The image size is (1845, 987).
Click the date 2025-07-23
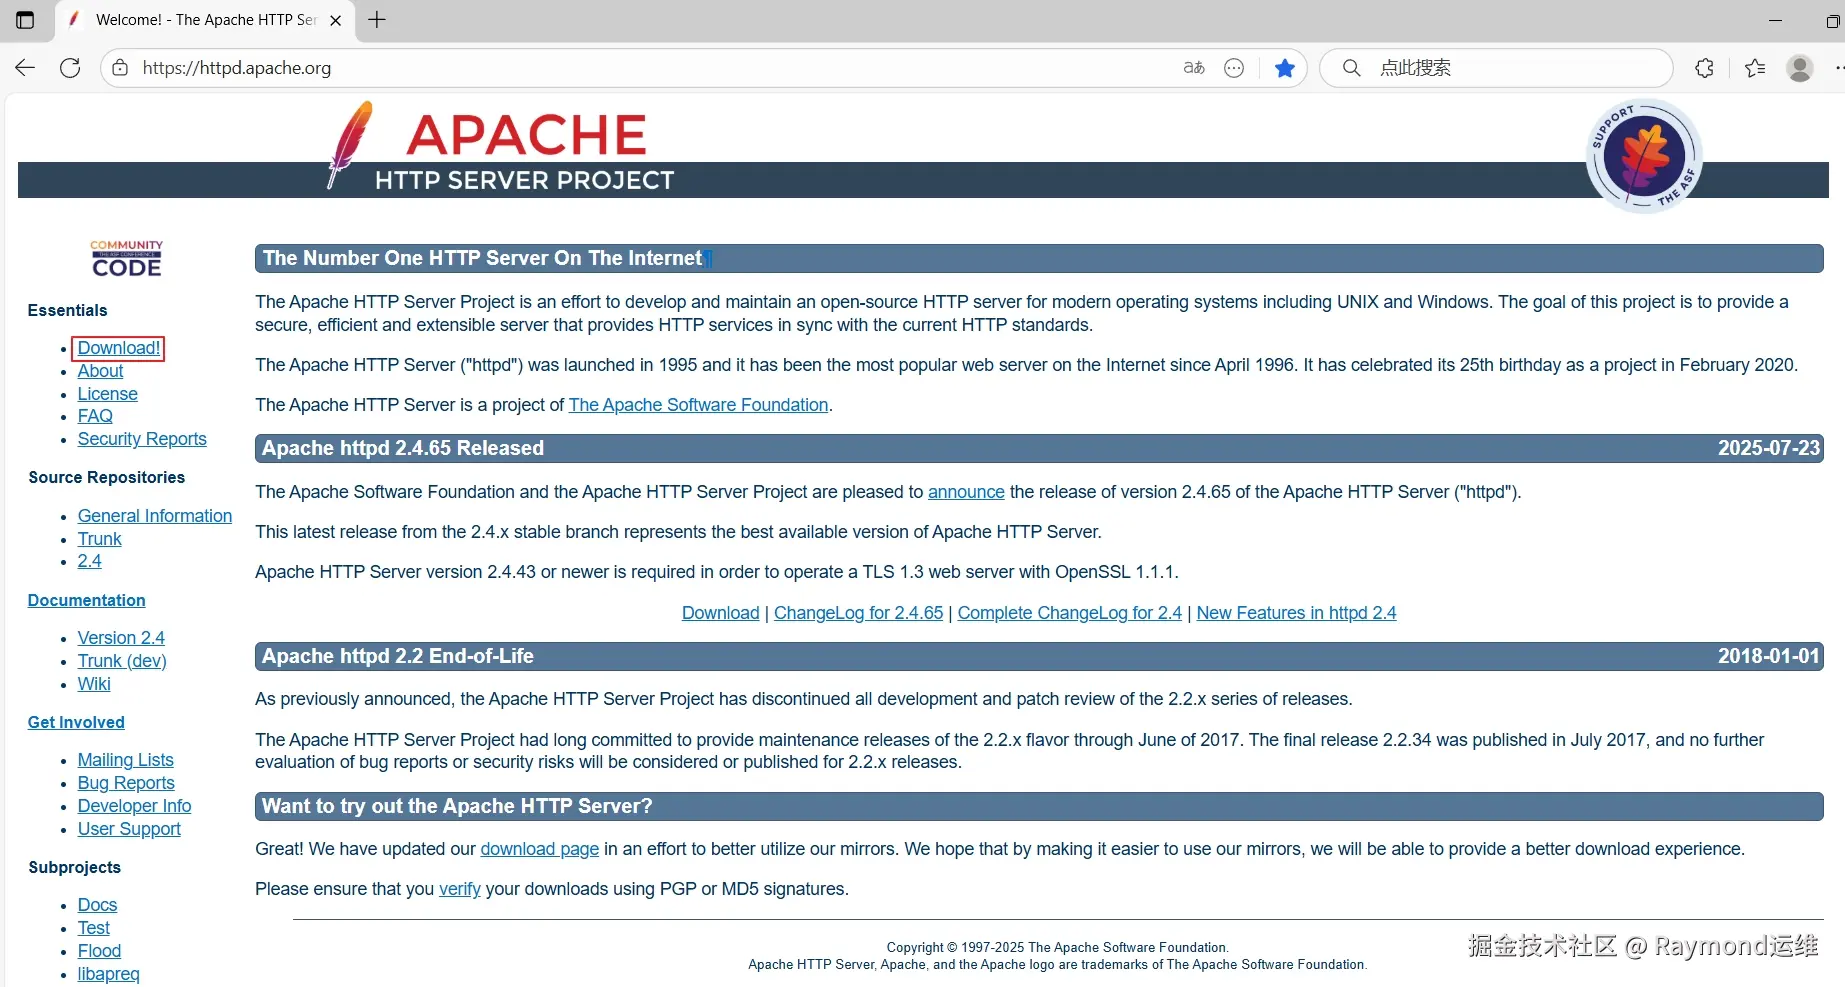pos(1768,448)
